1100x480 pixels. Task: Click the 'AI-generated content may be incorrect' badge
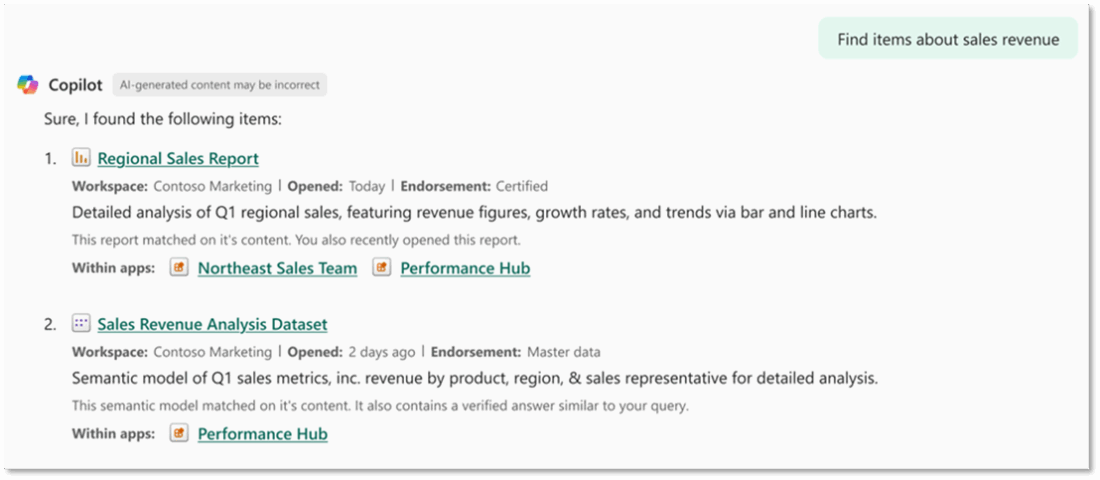point(220,85)
